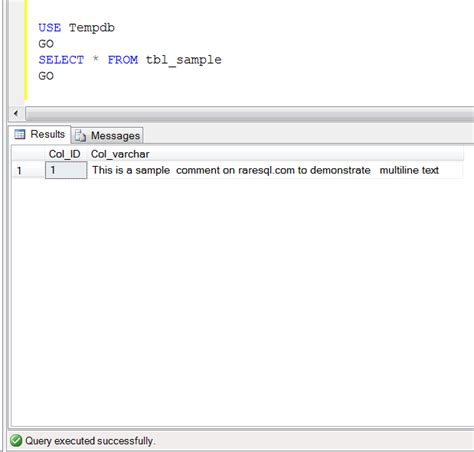Switch to the Results tab

[x=40, y=134]
